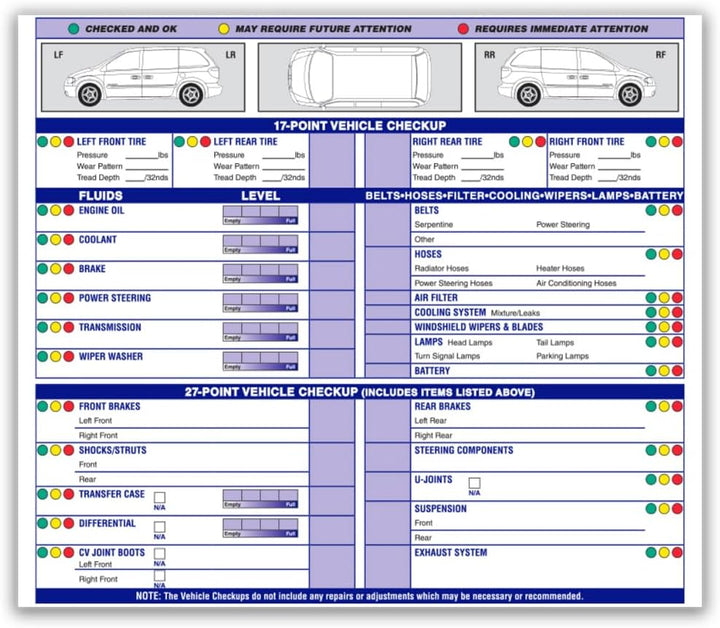Check the N/A box for Transfer Case
Screen dimensions: 720x628
[x=159, y=497]
